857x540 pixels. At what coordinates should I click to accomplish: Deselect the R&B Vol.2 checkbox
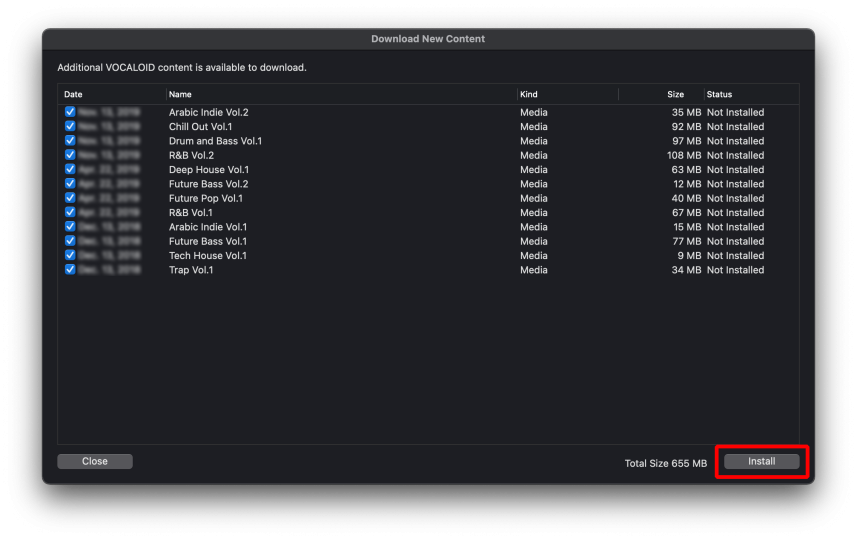coord(70,155)
